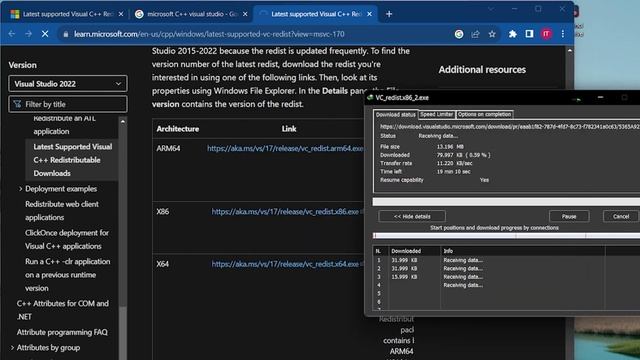
Task: Open C++ Attributes for COM and .NET
Action: (62, 310)
